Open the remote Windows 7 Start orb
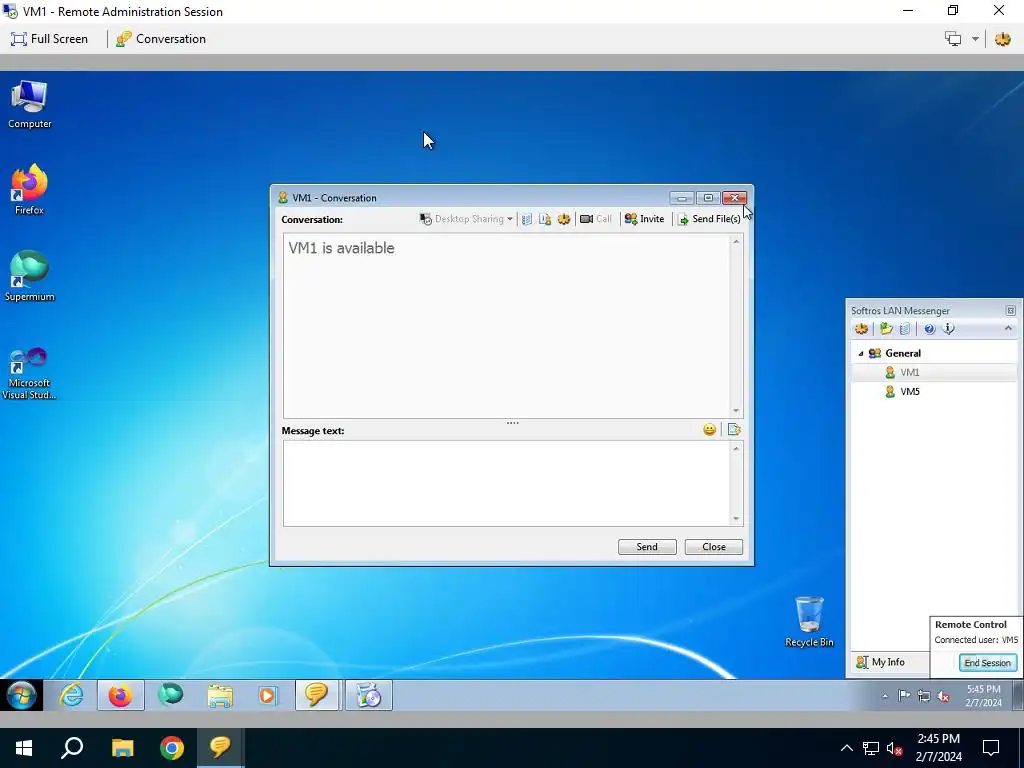The height and width of the screenshot is (768, 1024). tap(22, 695)
